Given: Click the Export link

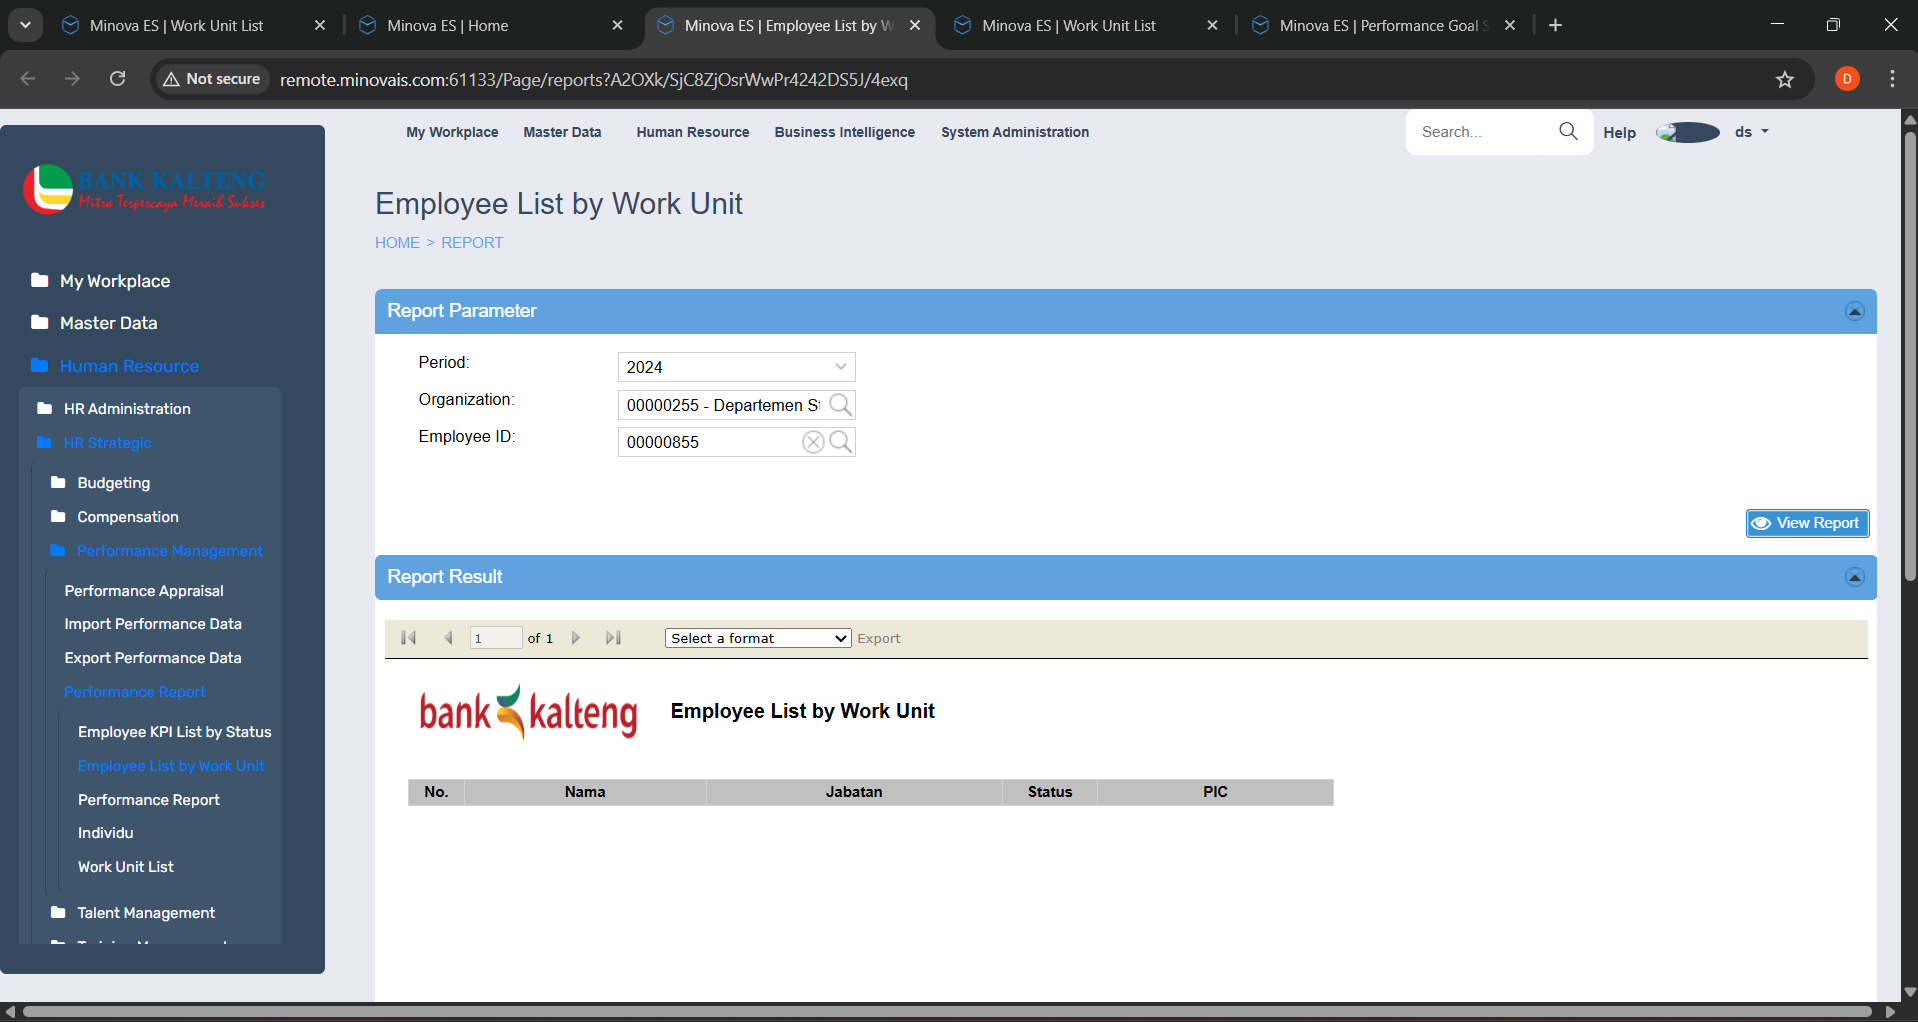Looking at the screenshot, I should pos(879,638).
